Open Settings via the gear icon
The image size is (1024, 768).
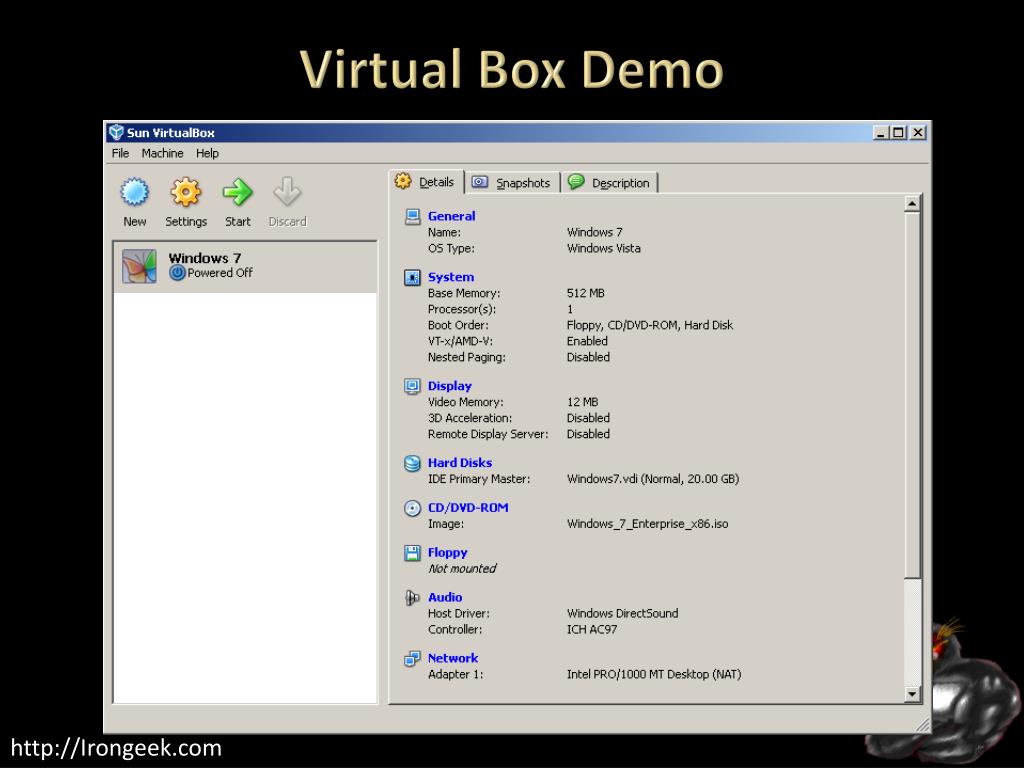pos(185,192)
